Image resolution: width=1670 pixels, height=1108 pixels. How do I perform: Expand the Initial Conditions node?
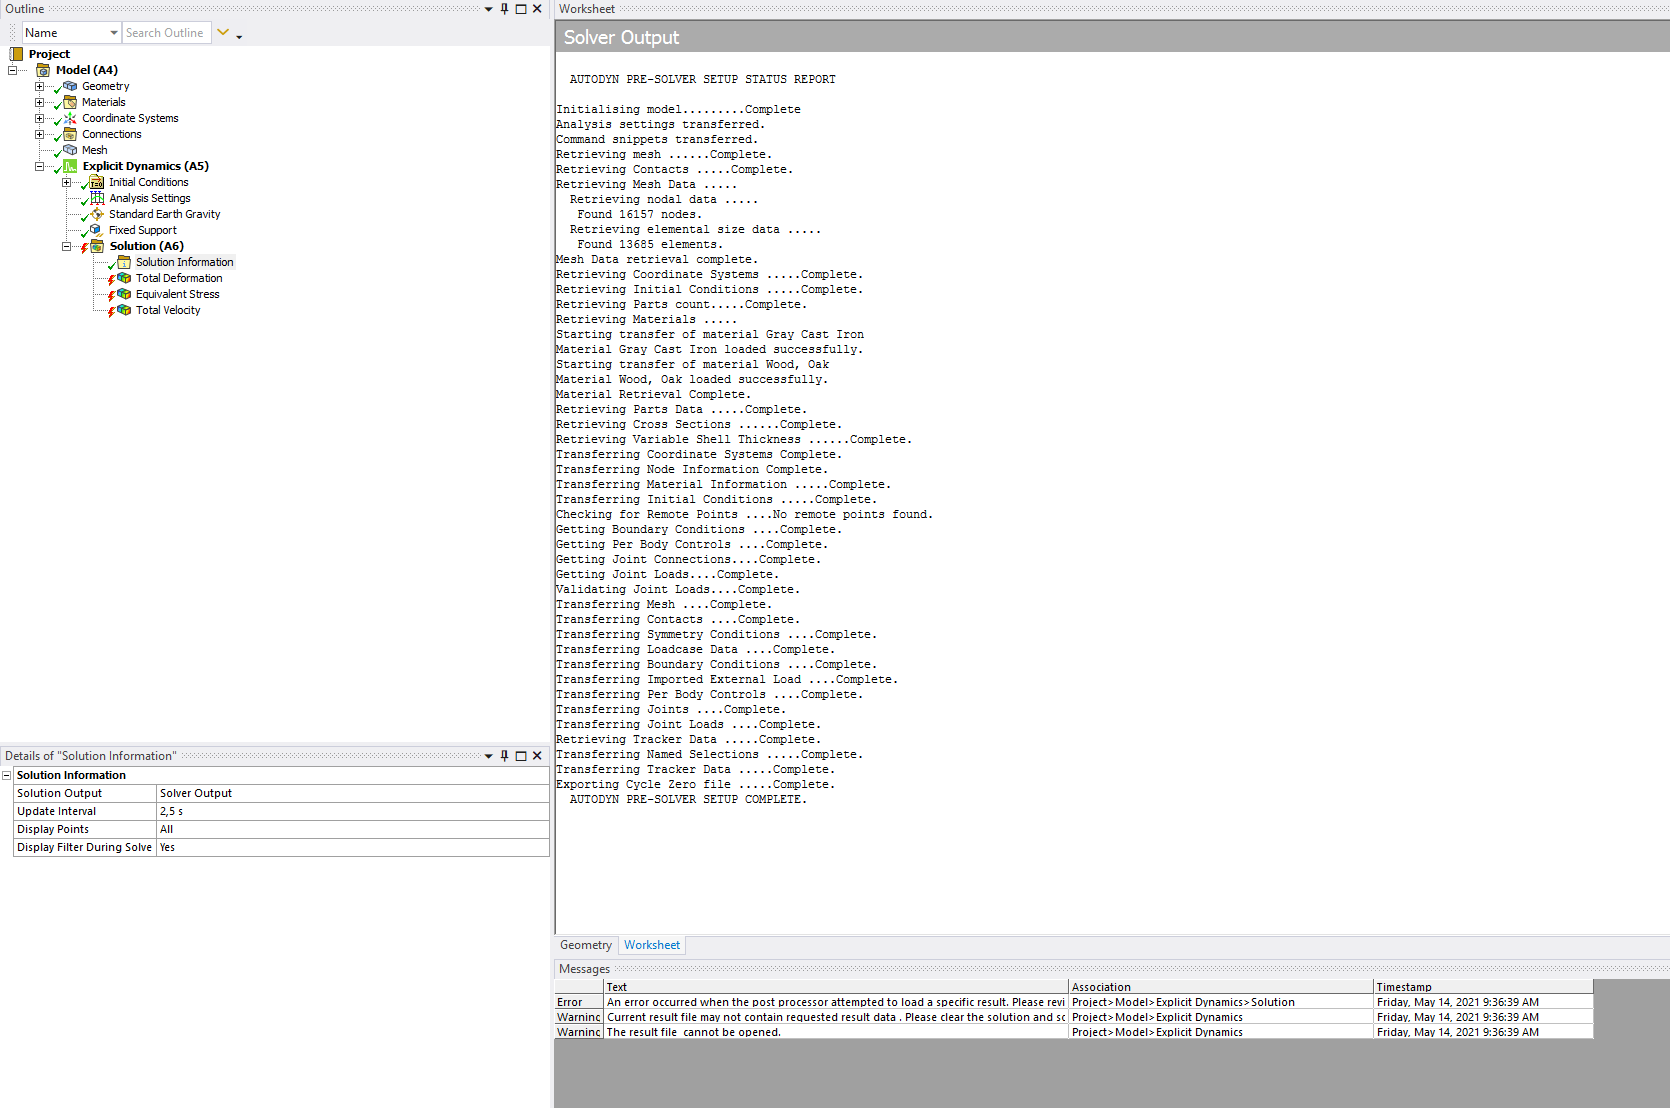66,182
